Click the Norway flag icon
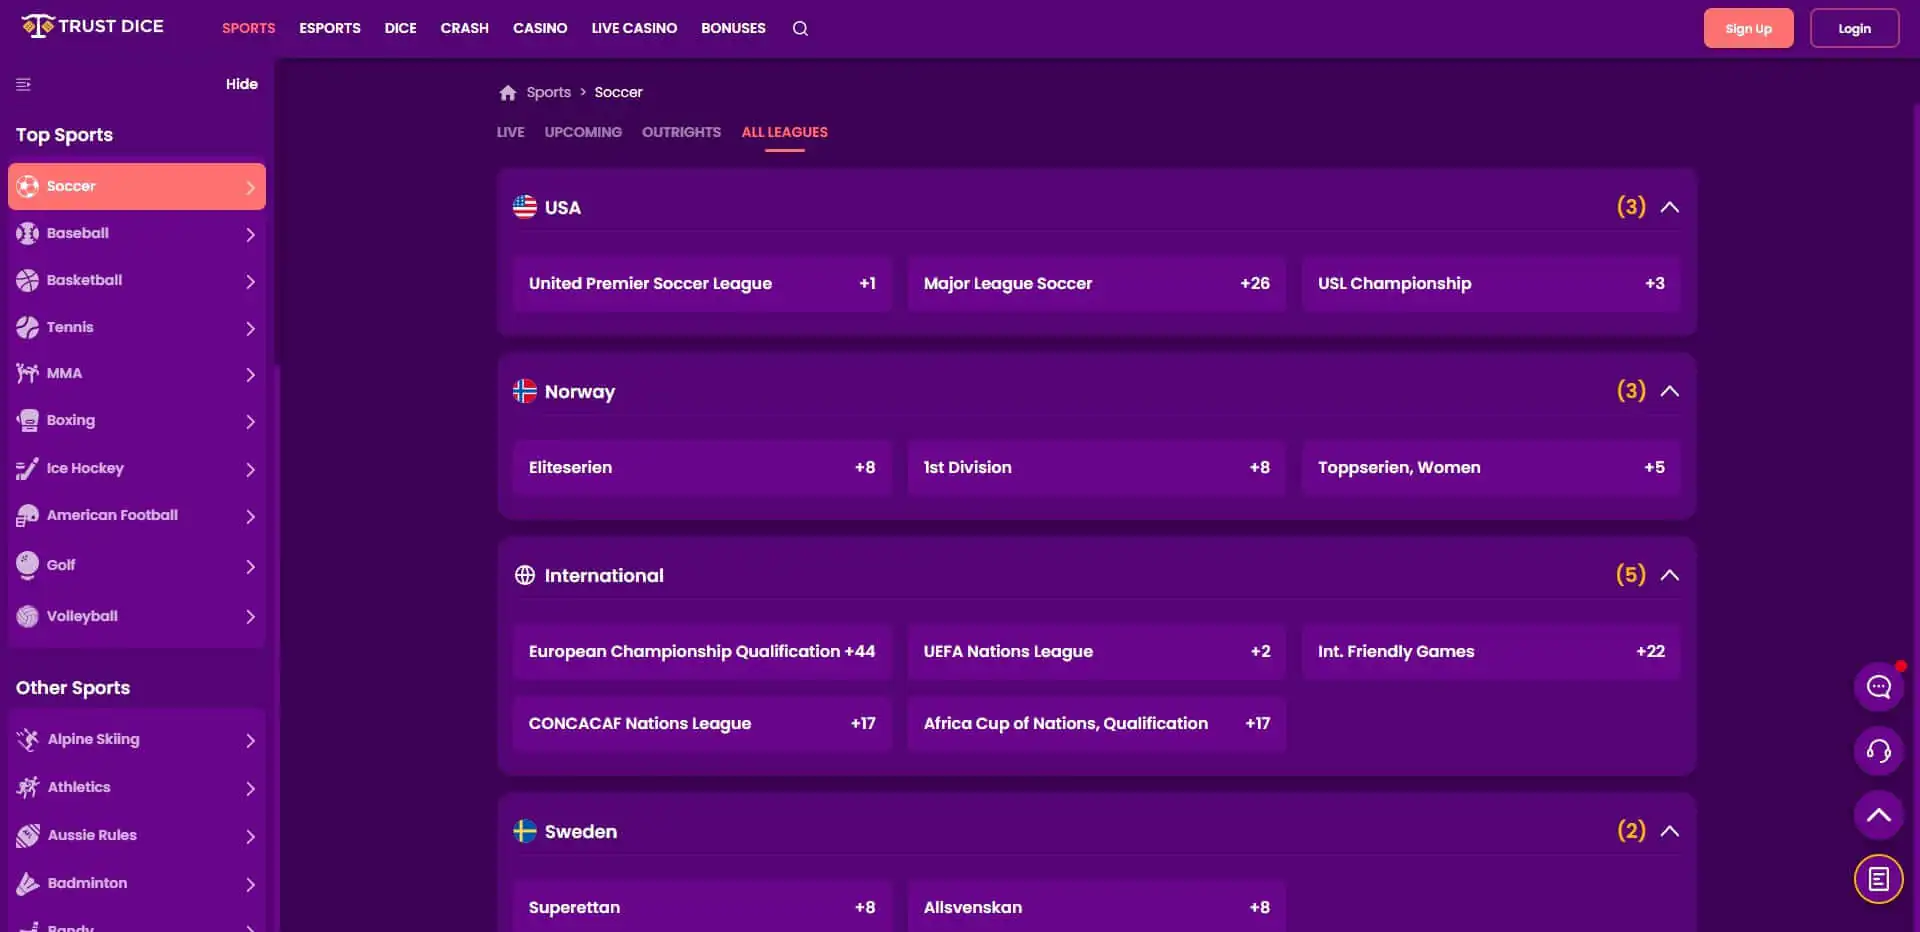 pos(524,392)
